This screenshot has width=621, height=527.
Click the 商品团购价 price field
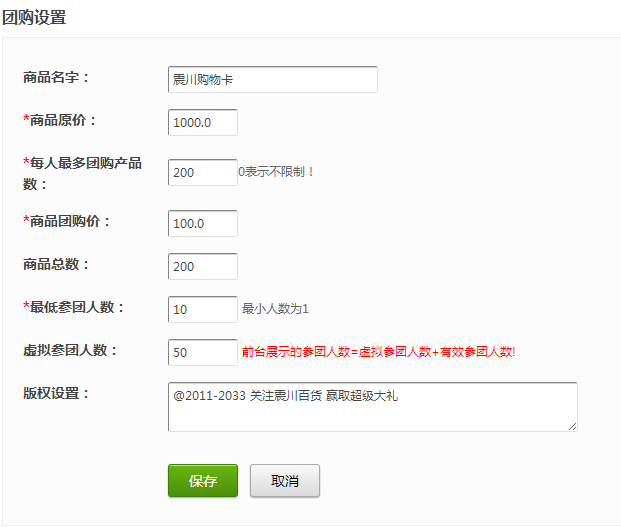[x=203, y=223]
